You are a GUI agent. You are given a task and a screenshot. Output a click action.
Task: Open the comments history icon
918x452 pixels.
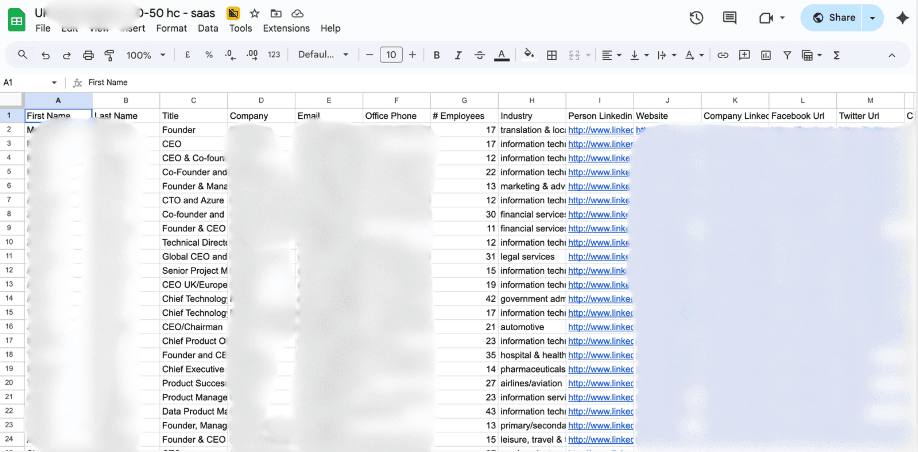729,18
